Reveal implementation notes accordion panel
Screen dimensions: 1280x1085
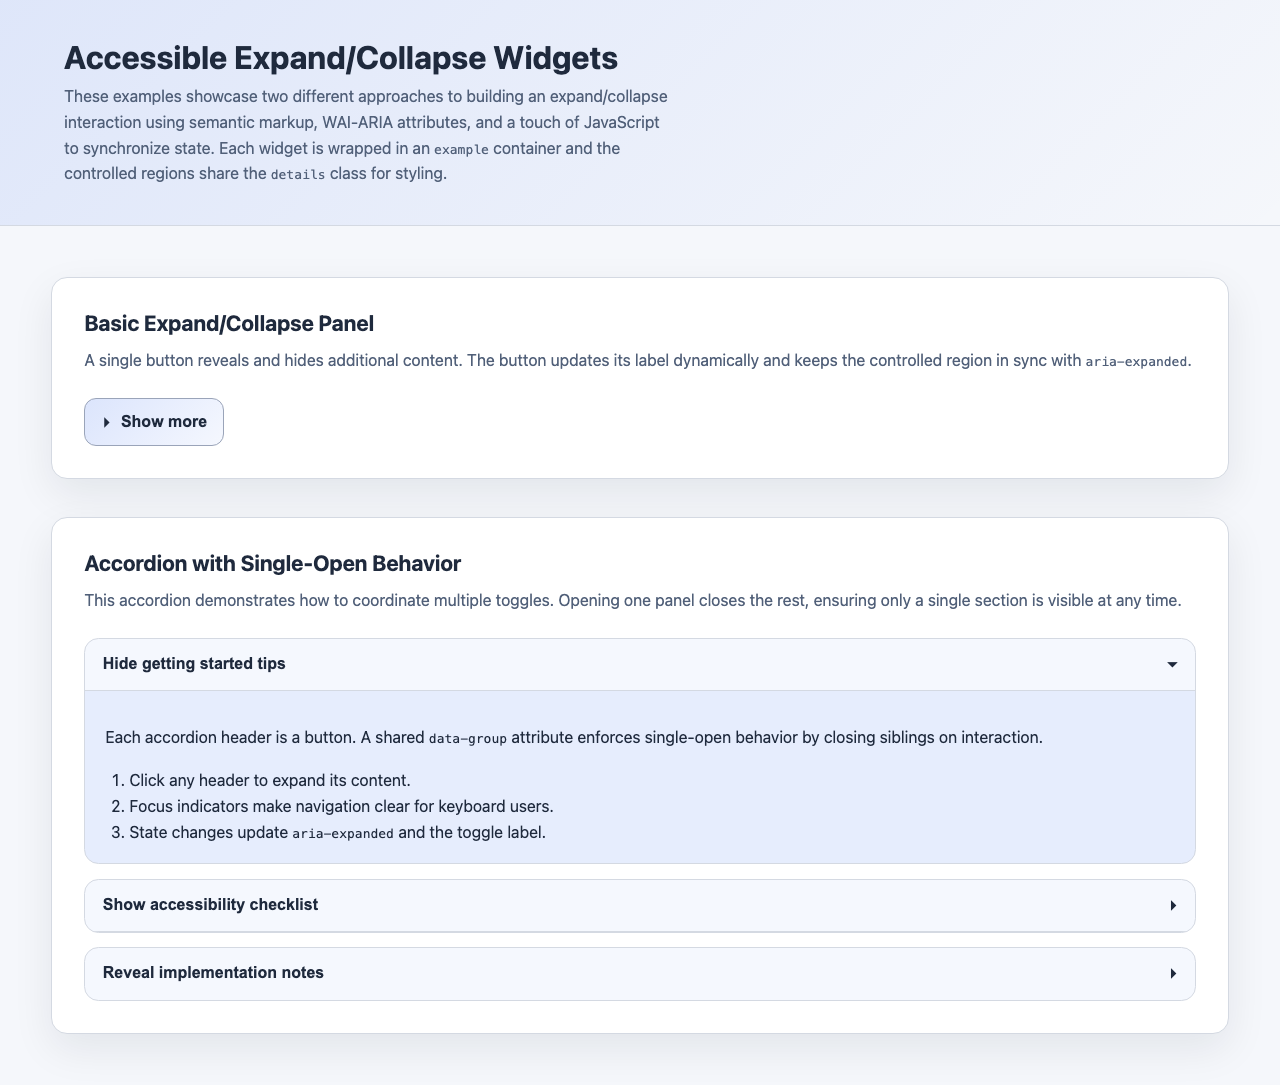point(640,973)
